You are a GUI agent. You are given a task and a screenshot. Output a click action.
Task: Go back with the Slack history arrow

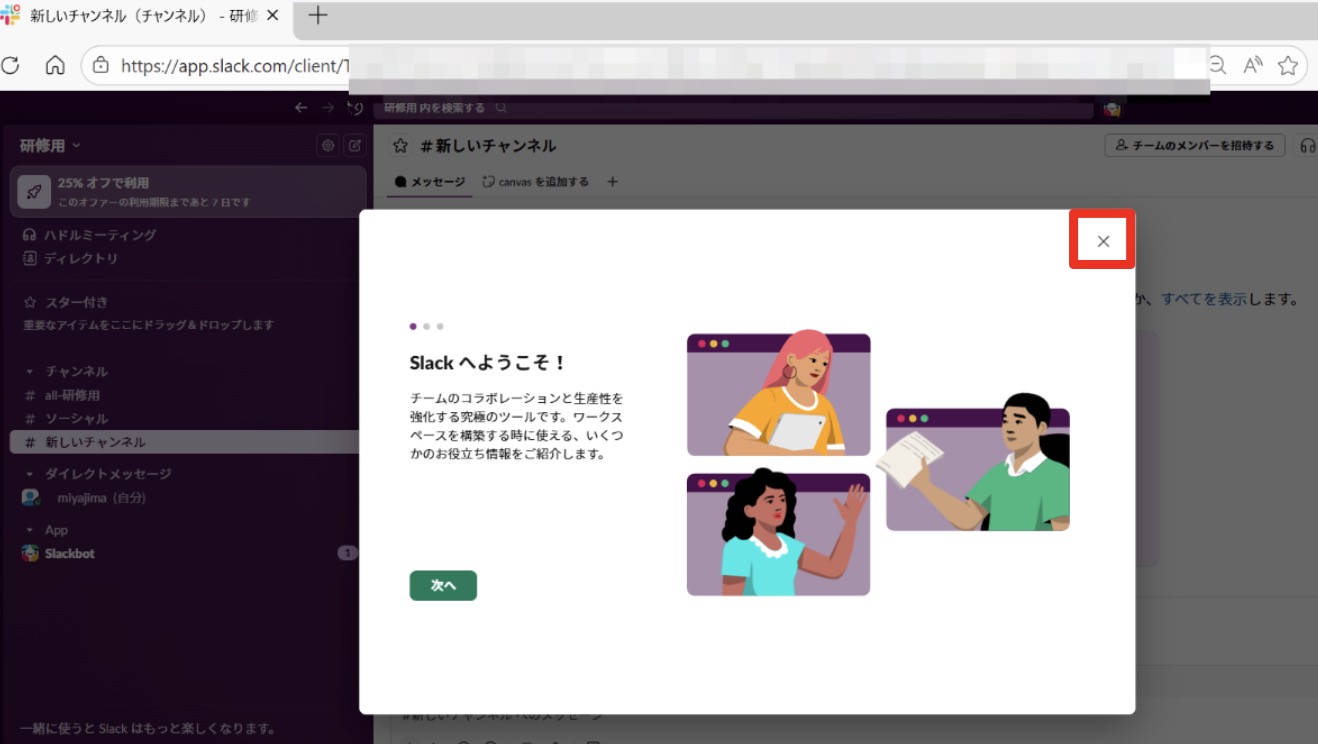click(301, 108)
